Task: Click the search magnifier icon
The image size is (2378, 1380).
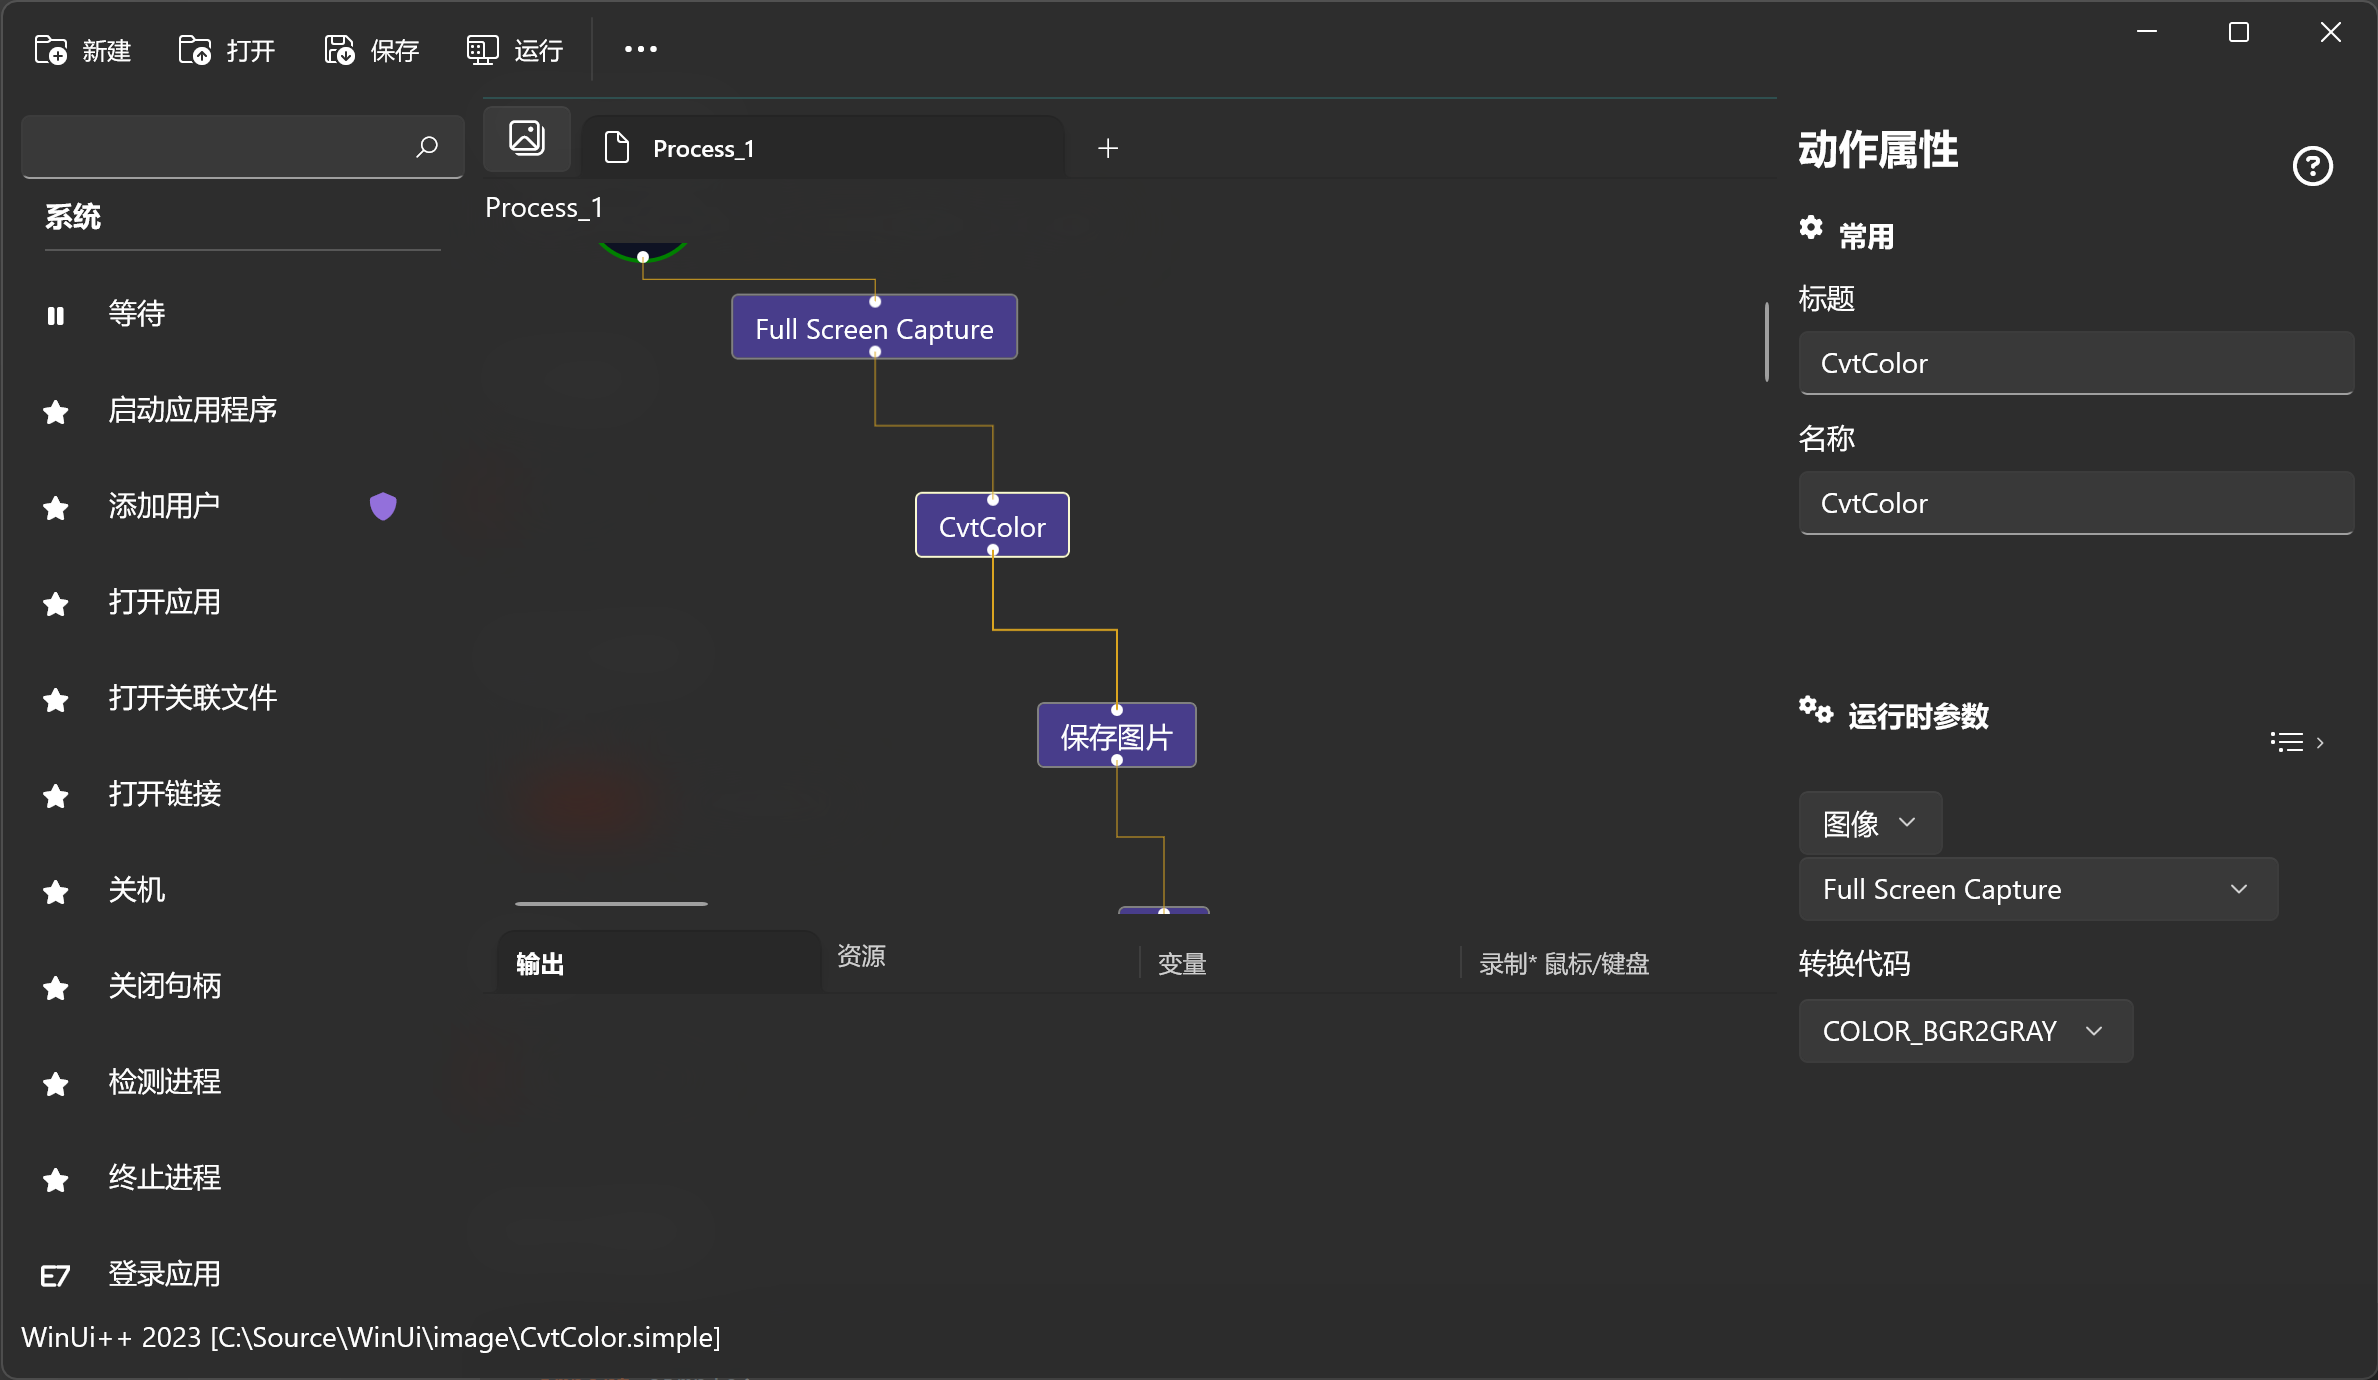Action: (x=427, y=147)
